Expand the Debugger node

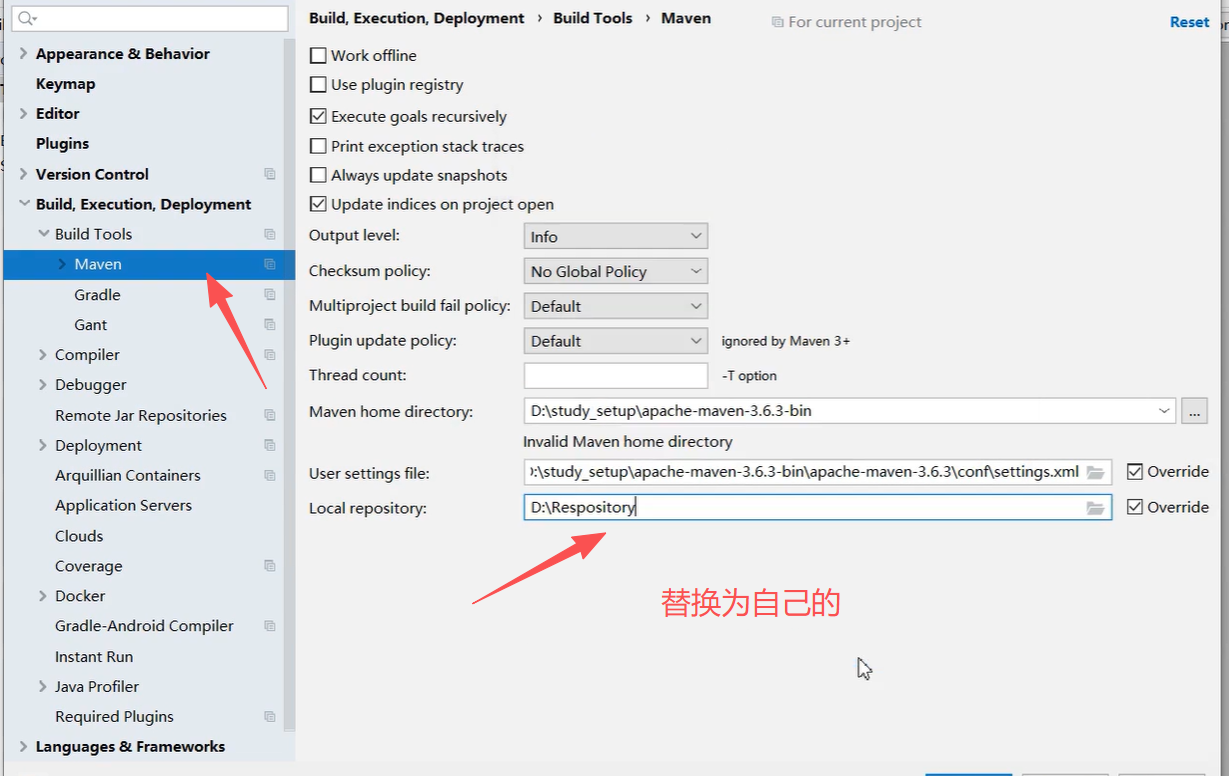(x=43, y=385)
